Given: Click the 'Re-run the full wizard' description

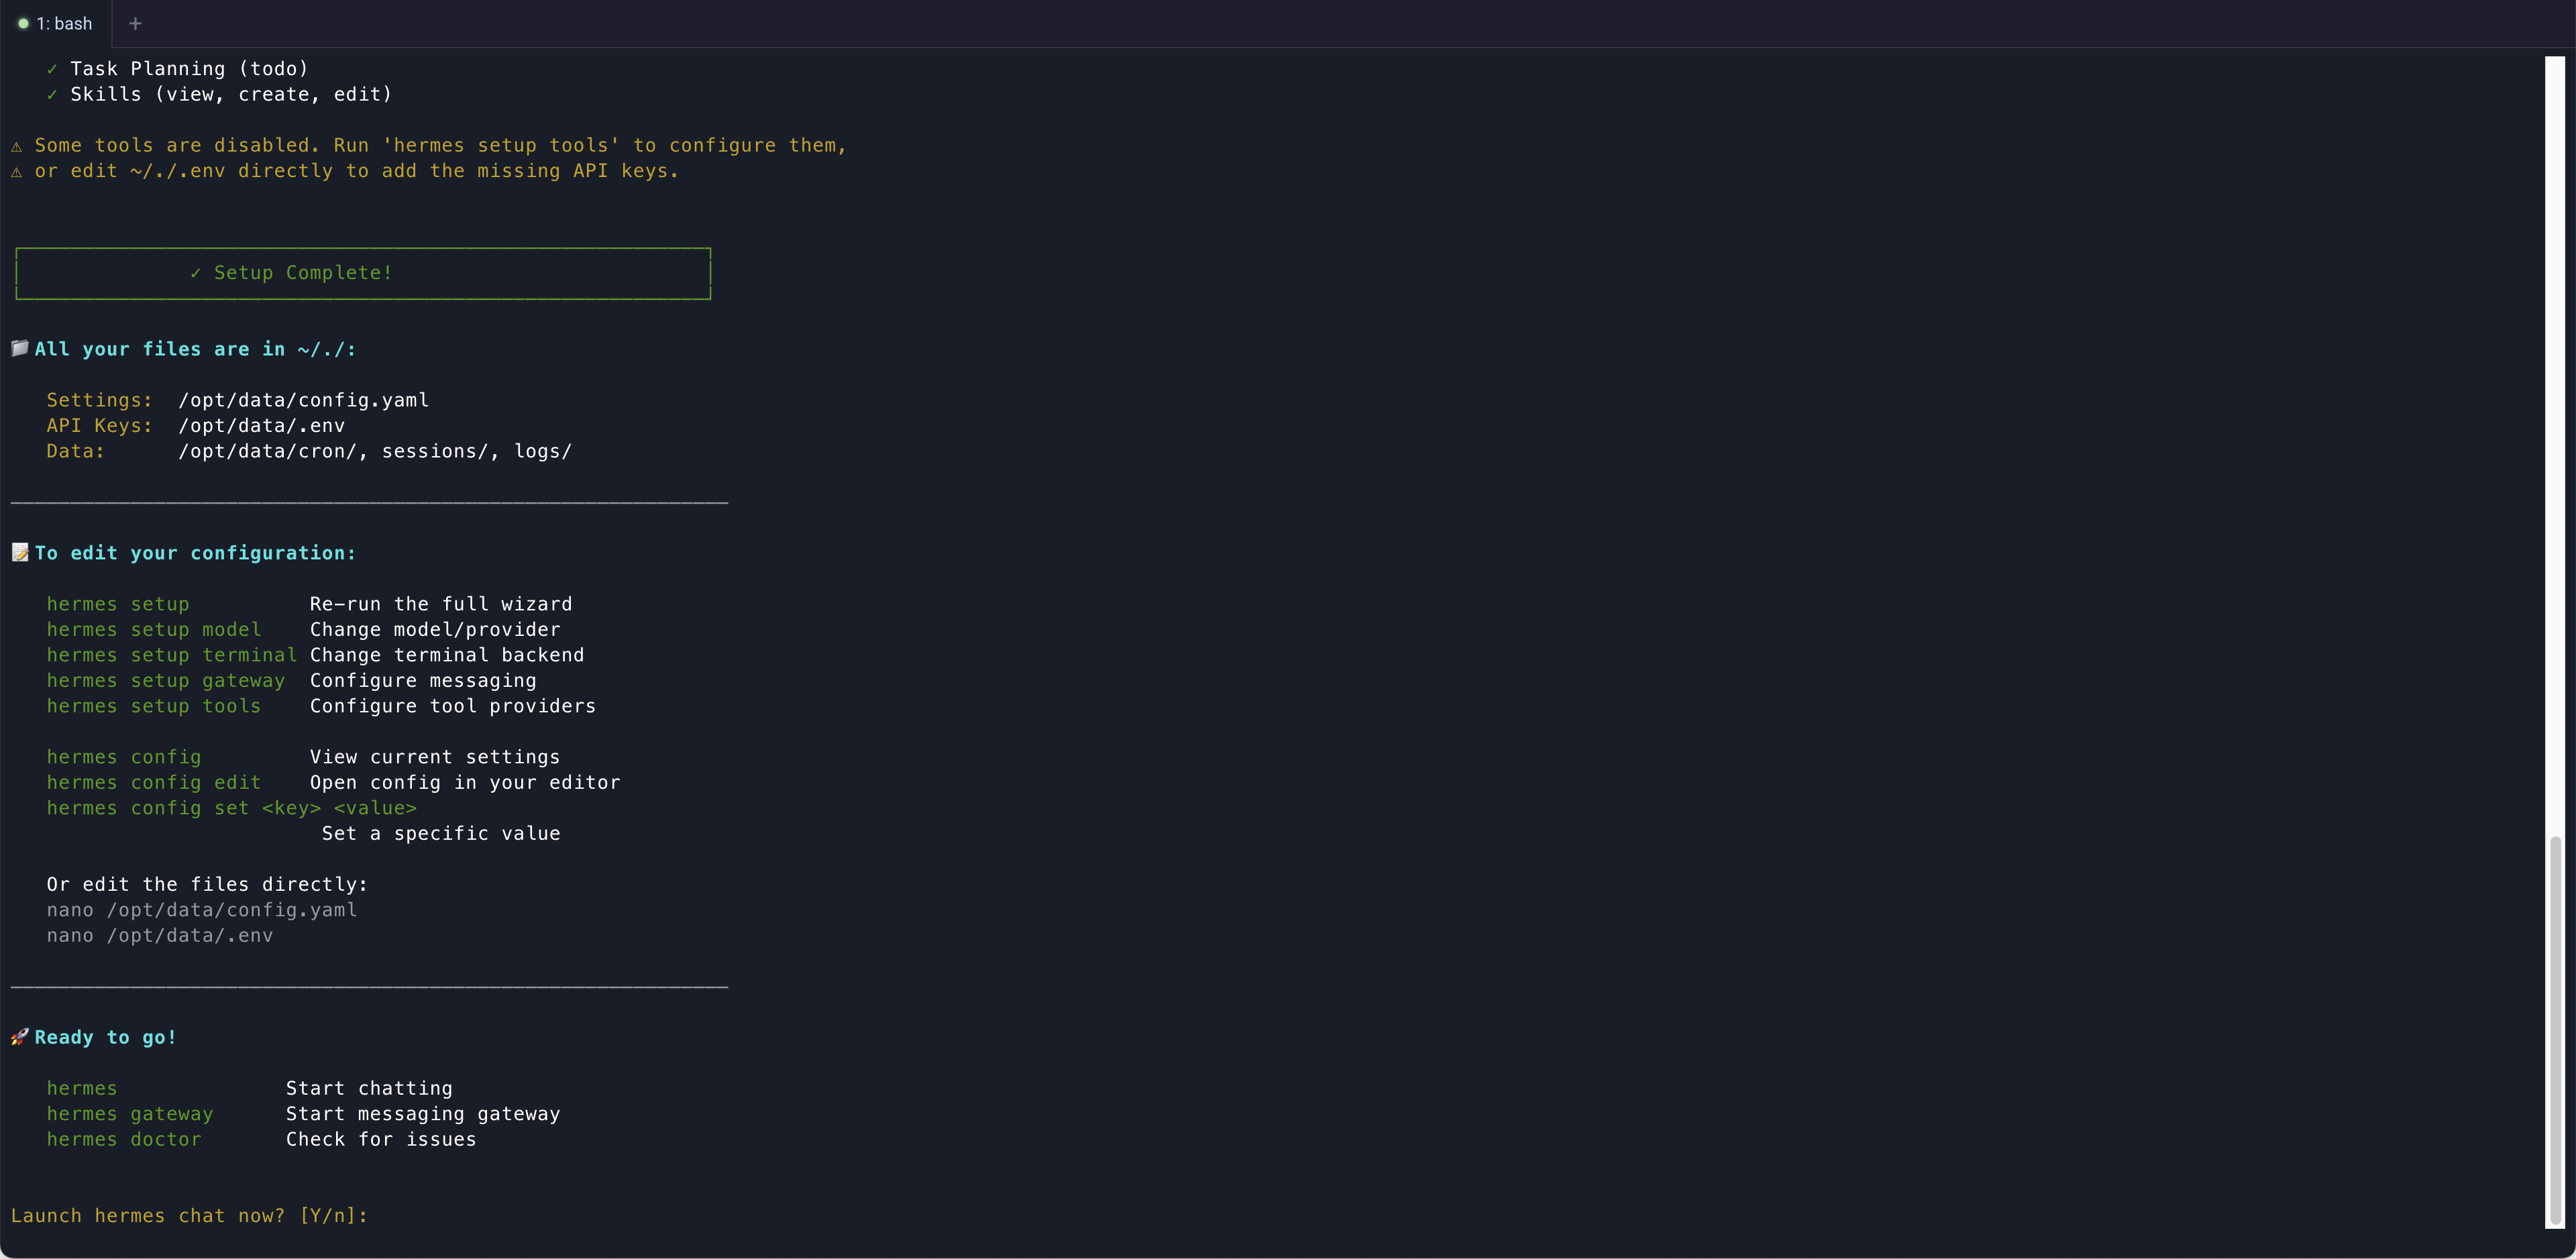Looking at the screenshot, I should [x=441, y=604].
